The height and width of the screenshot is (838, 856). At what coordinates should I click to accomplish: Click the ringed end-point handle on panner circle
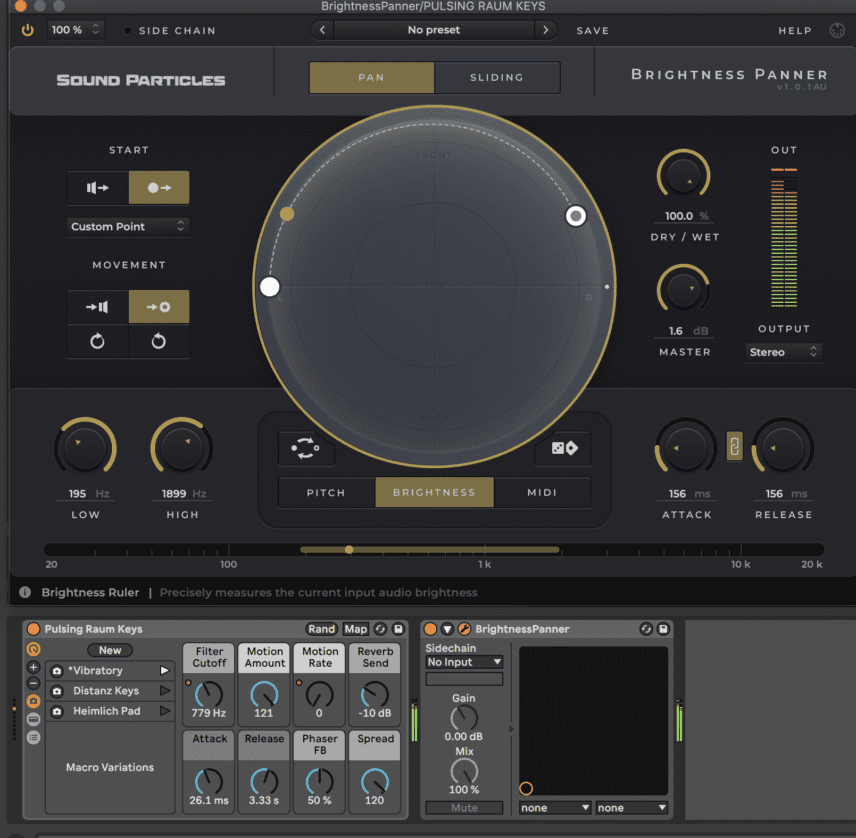coord(575,216)
